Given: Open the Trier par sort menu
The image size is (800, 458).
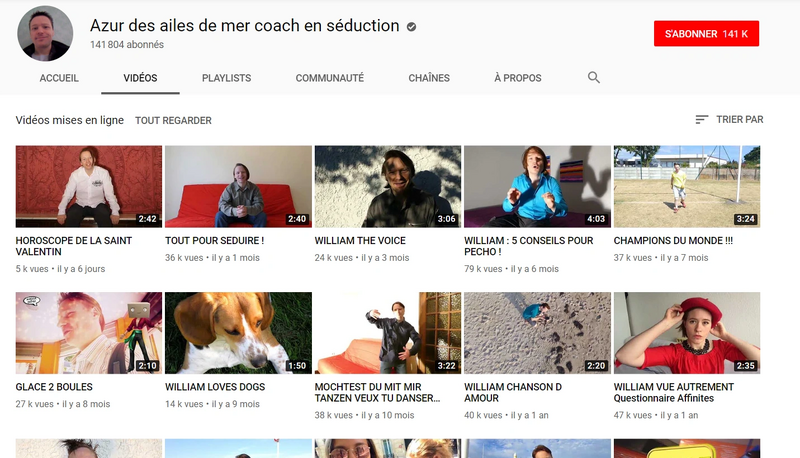Looking at the screenshot, I should click(729, 120).
